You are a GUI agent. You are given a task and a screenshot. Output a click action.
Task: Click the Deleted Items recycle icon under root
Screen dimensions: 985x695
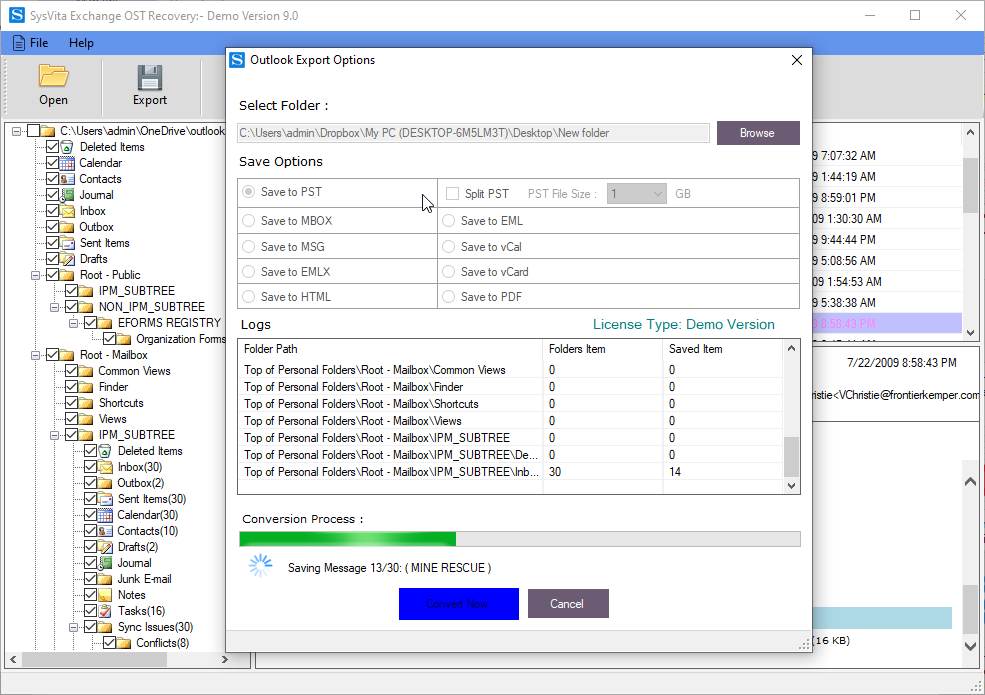point(67,147)
